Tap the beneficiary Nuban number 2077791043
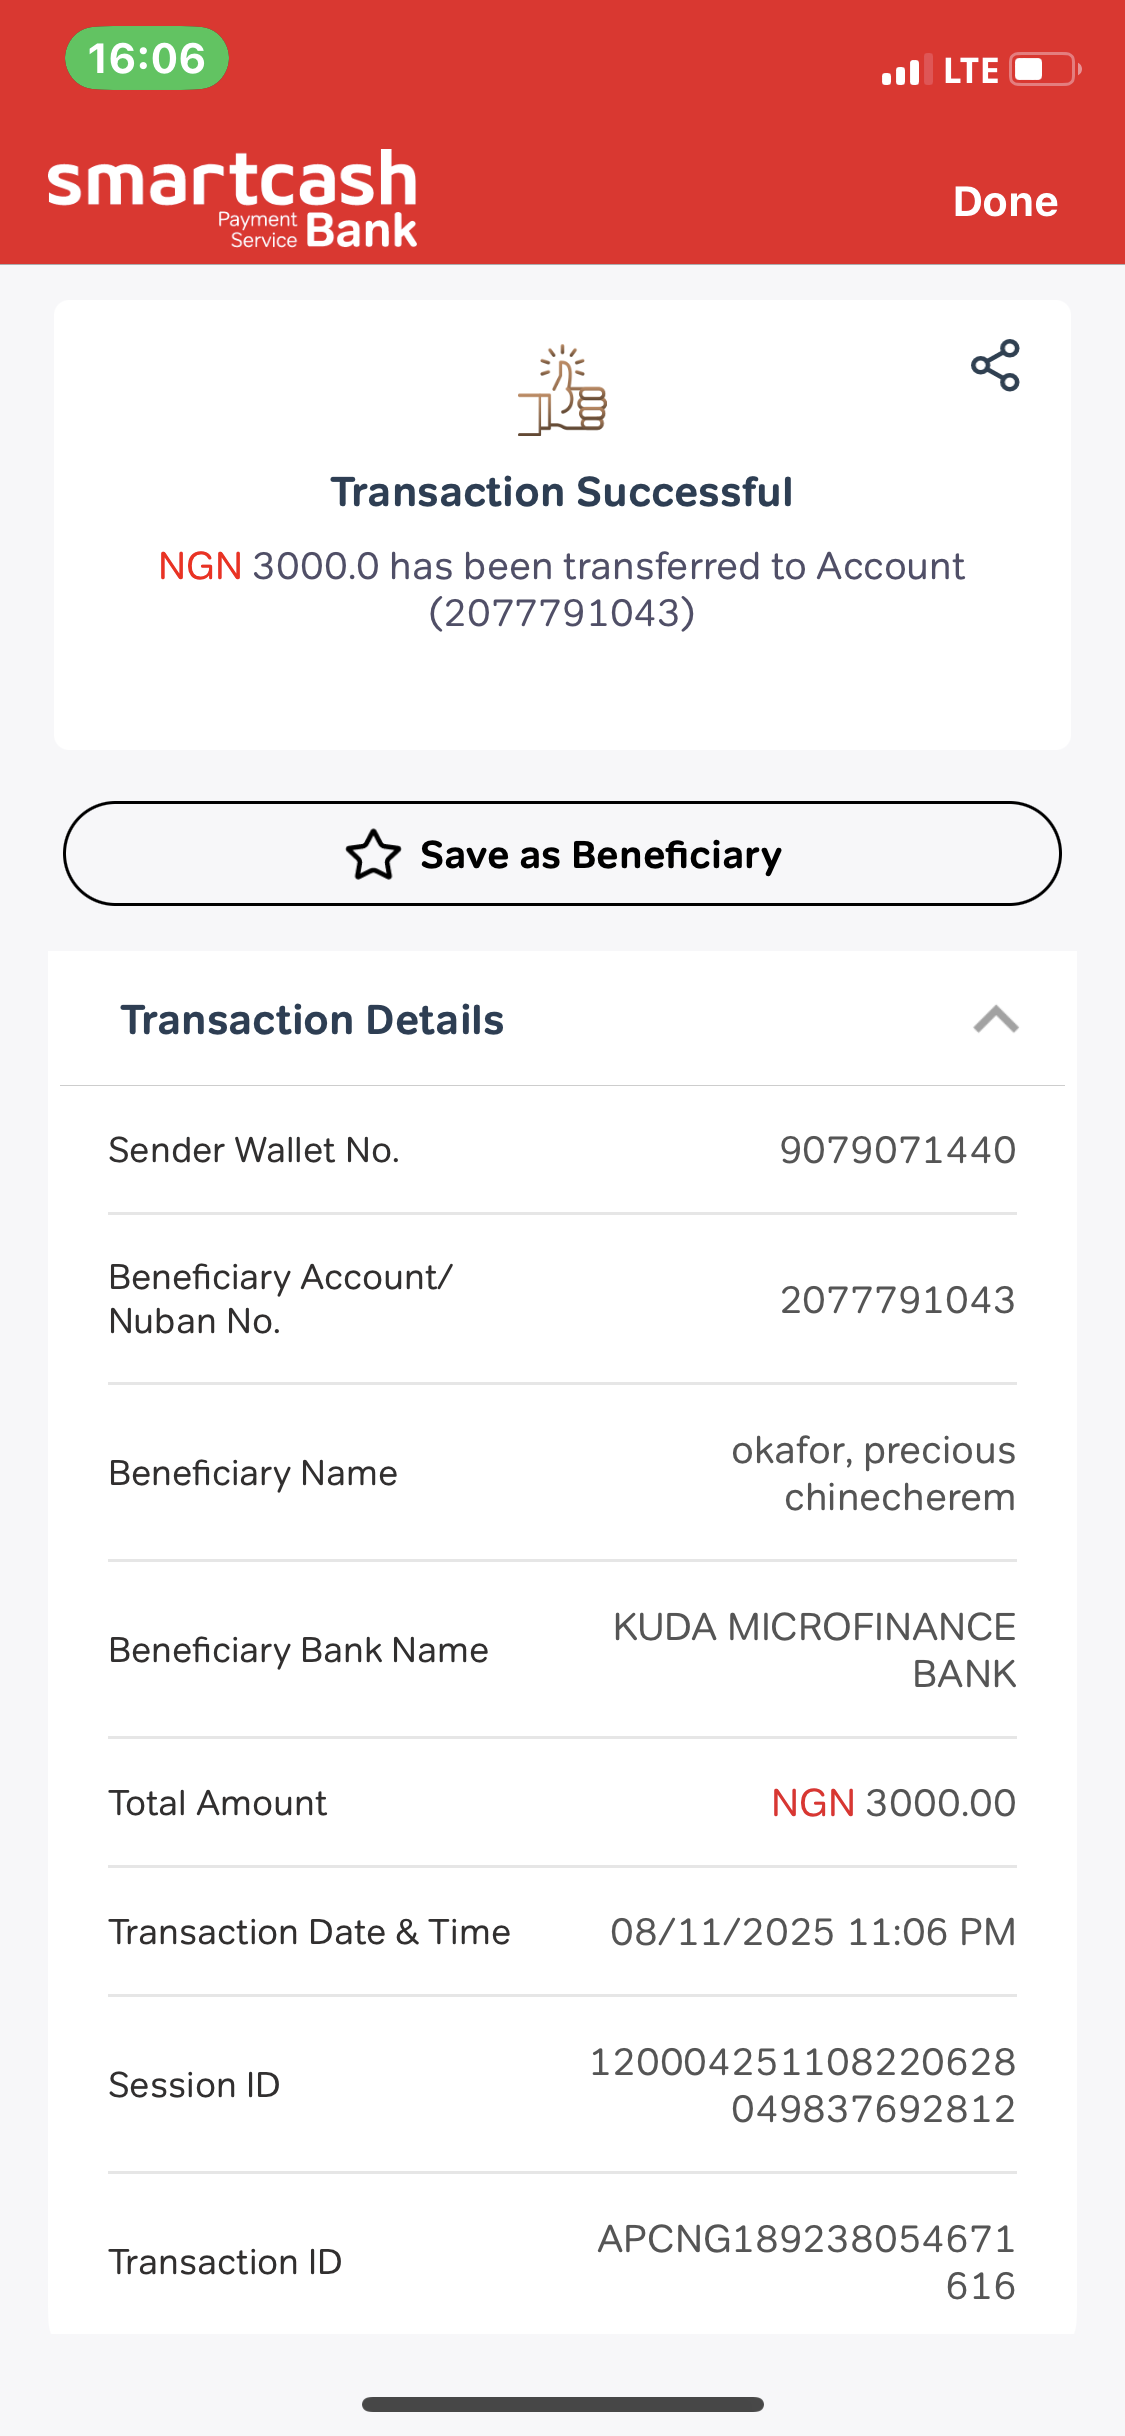 (897, 1300)
